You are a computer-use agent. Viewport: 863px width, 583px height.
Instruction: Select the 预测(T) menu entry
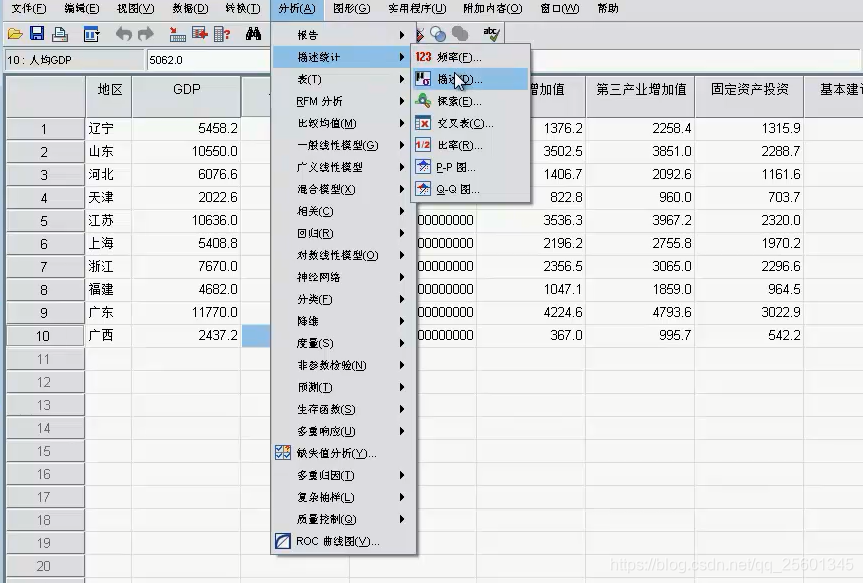click(344, 388)
